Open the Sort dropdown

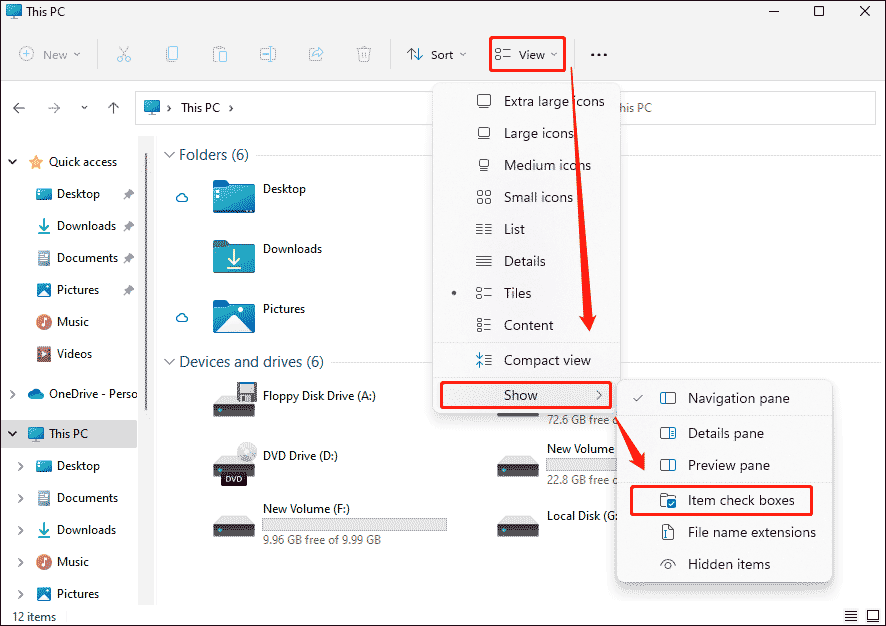pyautogui.click(x=437, y=54)
